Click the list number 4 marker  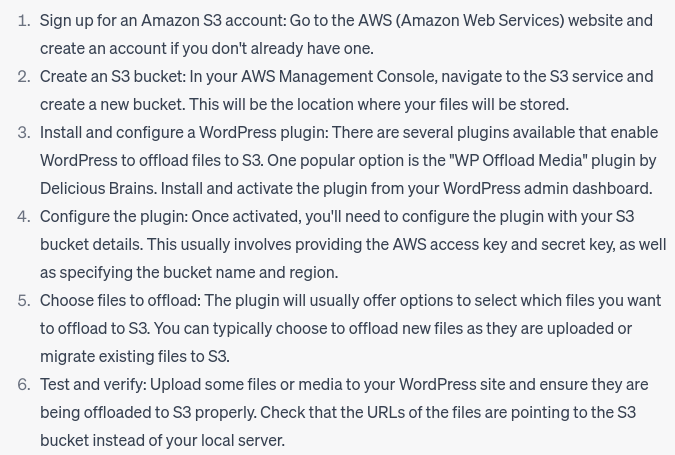tap(25, 217)
